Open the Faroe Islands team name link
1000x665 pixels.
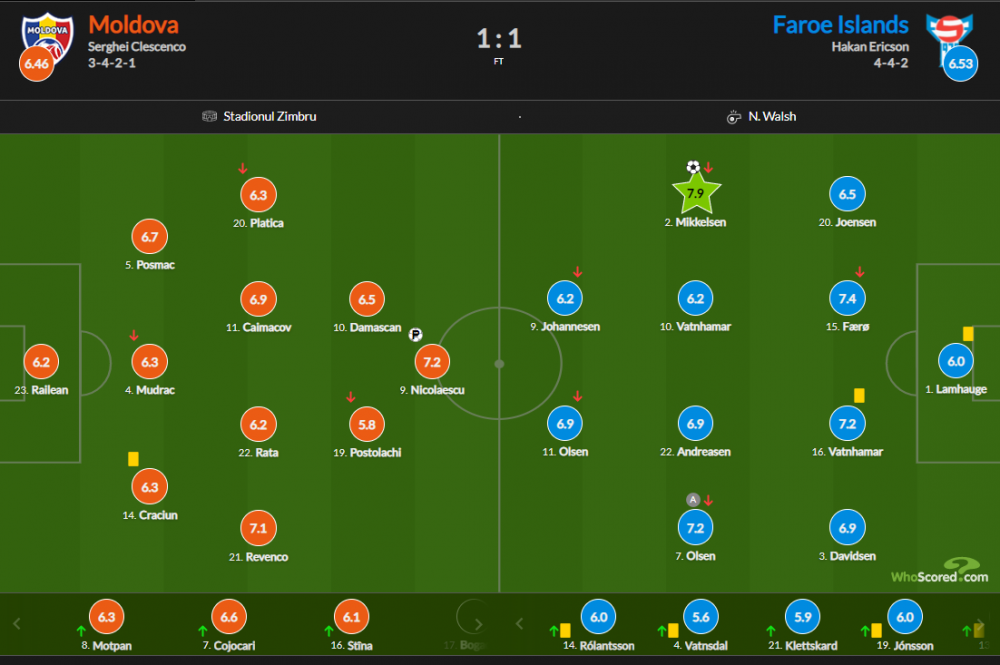[841, 25]
